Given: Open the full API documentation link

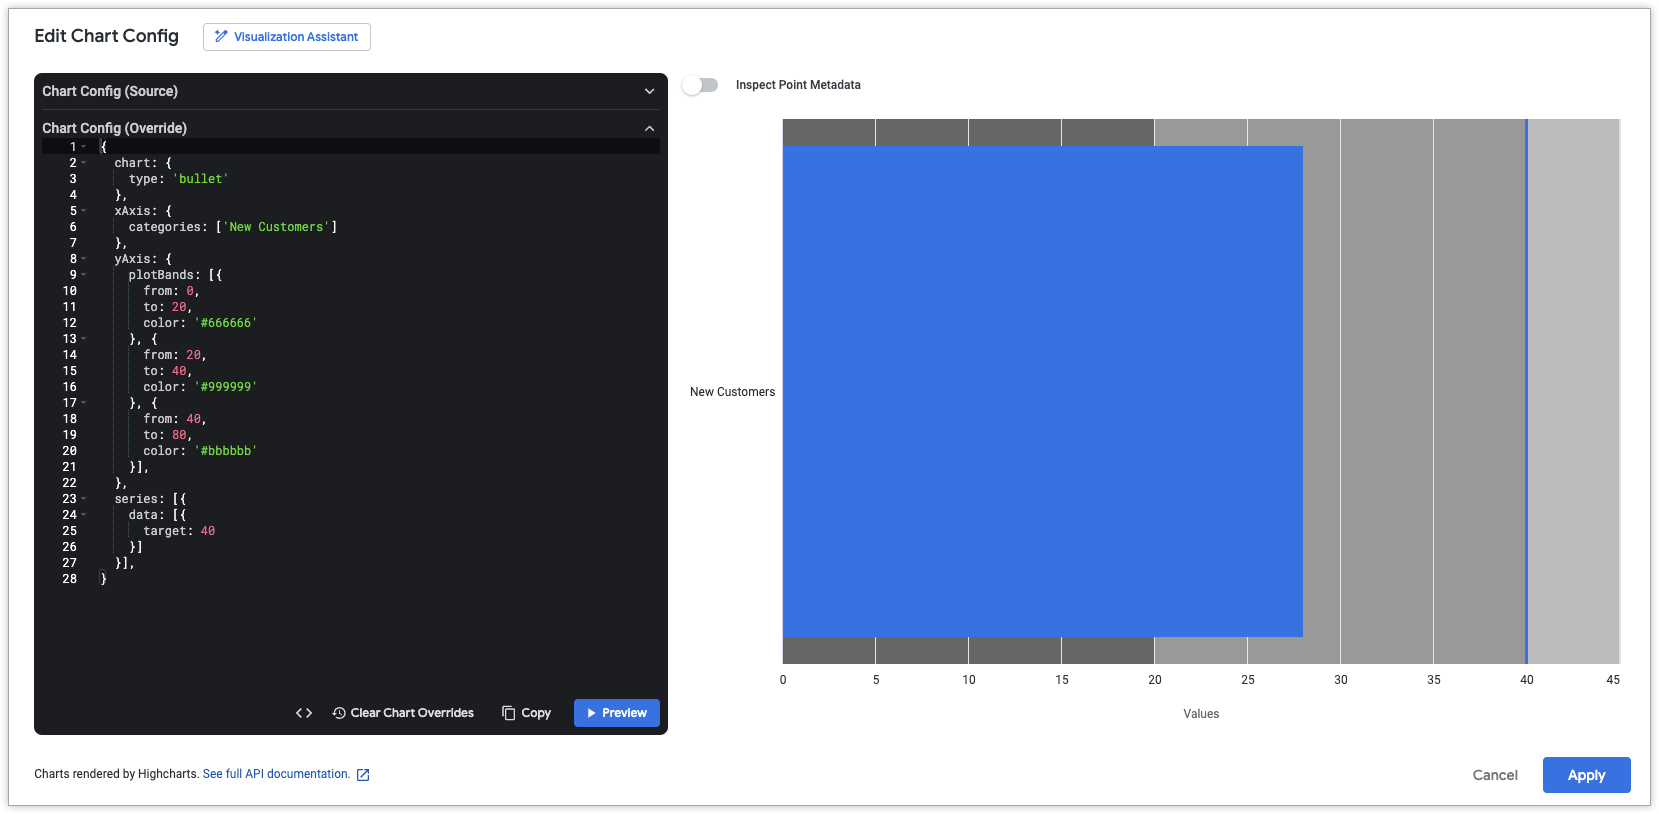Looking at the screenshot, I should [276, 774].
